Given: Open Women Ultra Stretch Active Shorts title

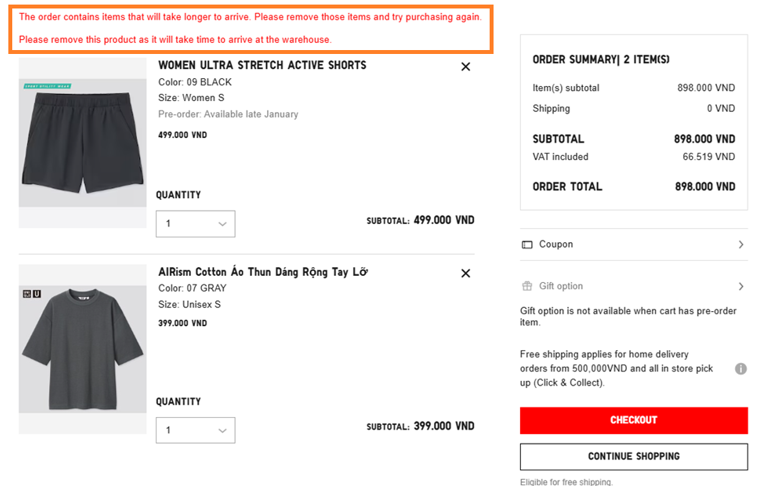Looking at the screenshot, I should pos(262,65).
